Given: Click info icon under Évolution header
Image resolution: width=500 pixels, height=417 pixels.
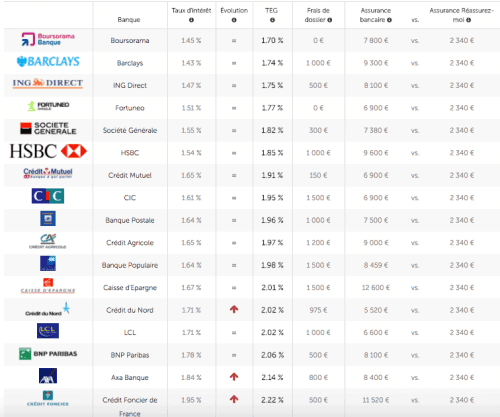Looking at the screenshot, I should tap(234, 20).
